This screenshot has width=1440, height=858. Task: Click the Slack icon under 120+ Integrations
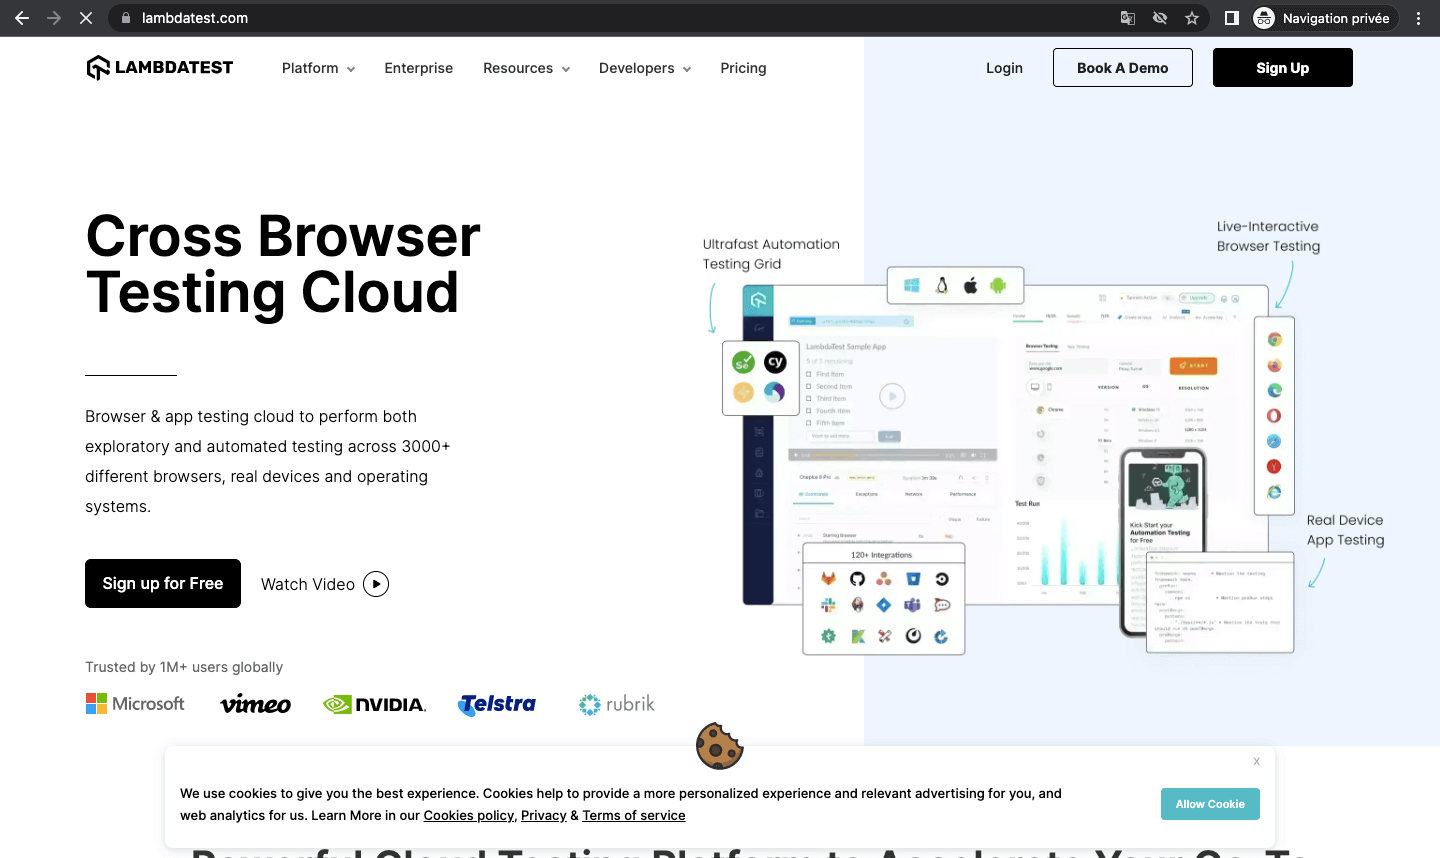(x=829, y=605)
